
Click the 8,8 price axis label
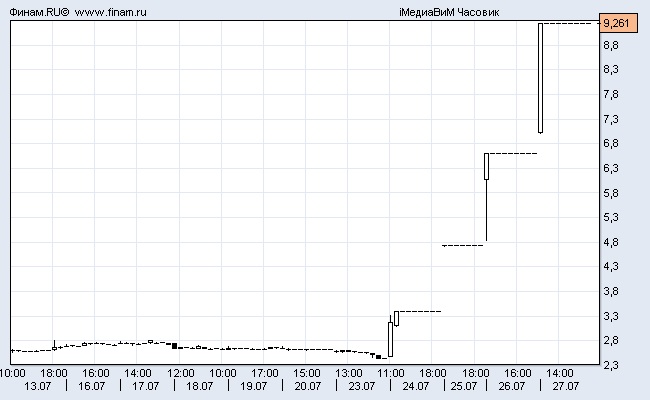[611, 45]
